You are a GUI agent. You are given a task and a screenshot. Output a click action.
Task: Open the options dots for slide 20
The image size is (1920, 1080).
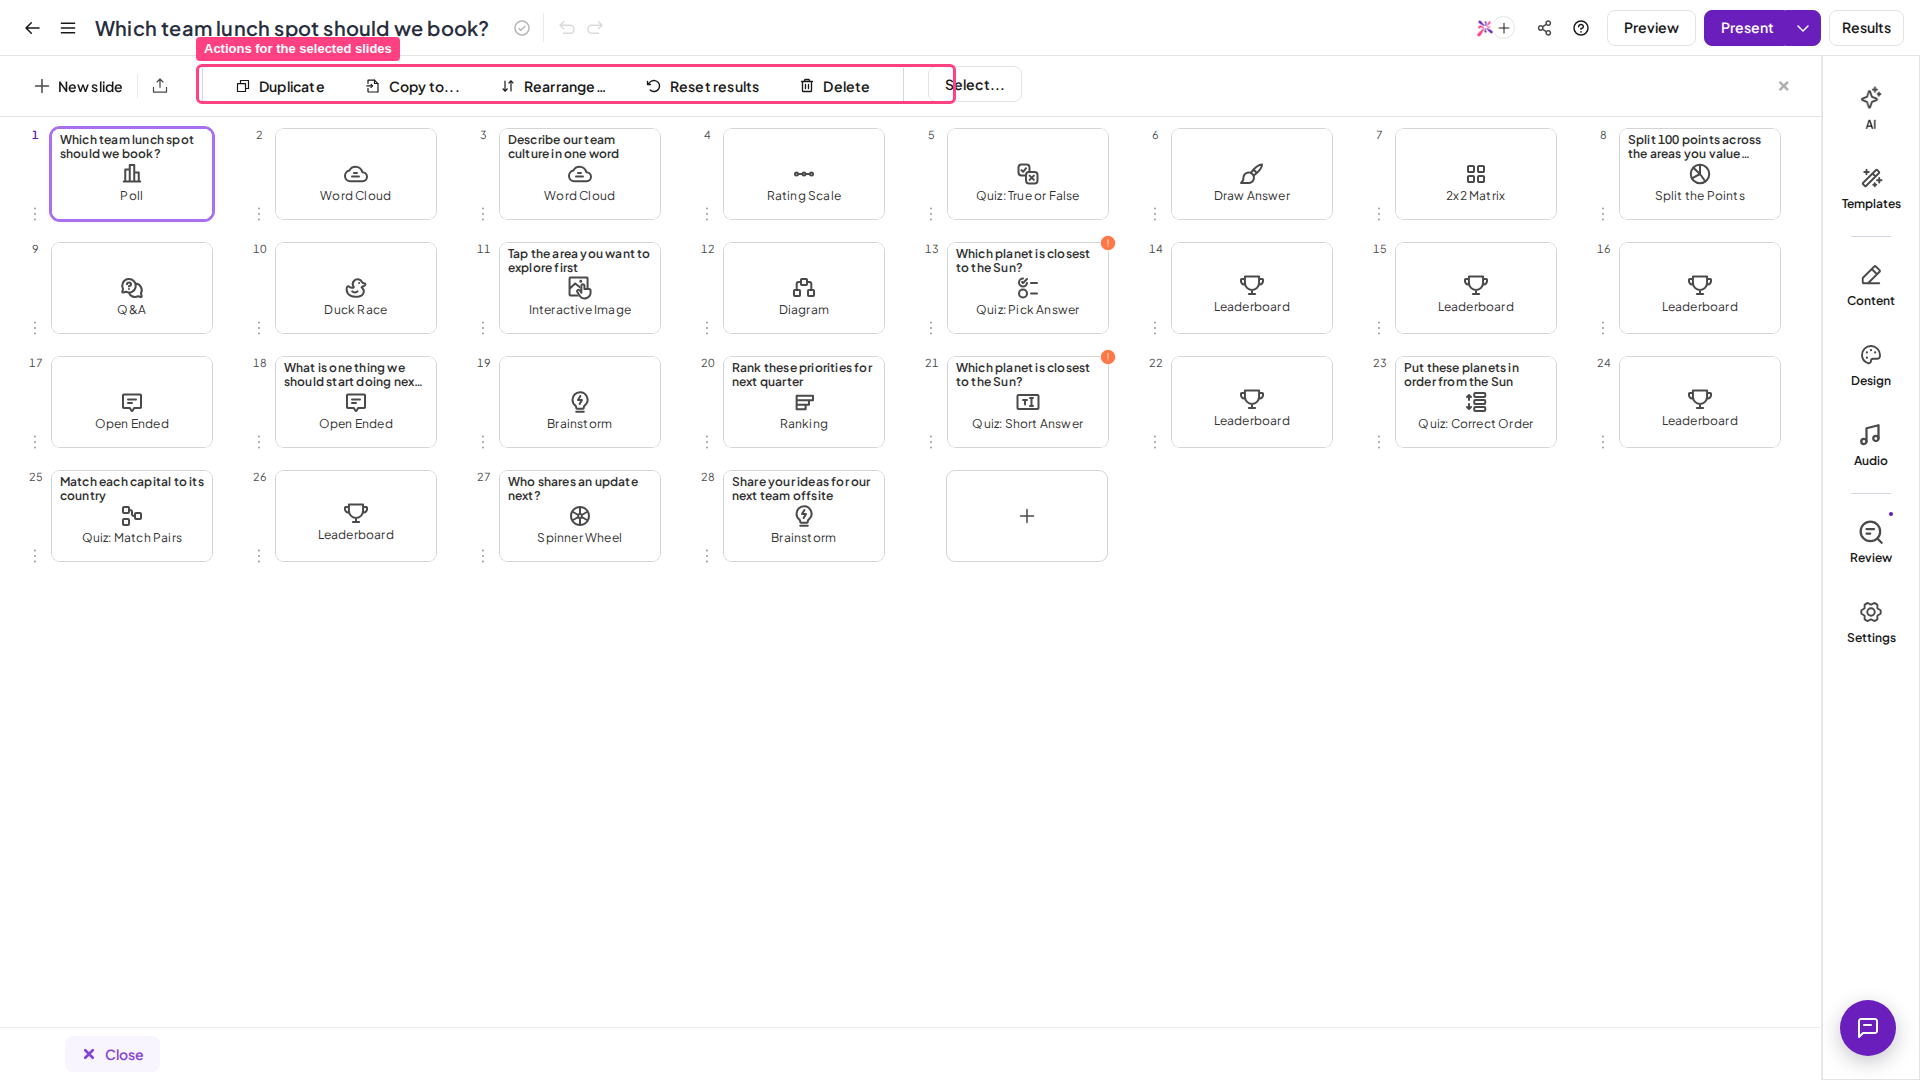(x=707, y=441)
